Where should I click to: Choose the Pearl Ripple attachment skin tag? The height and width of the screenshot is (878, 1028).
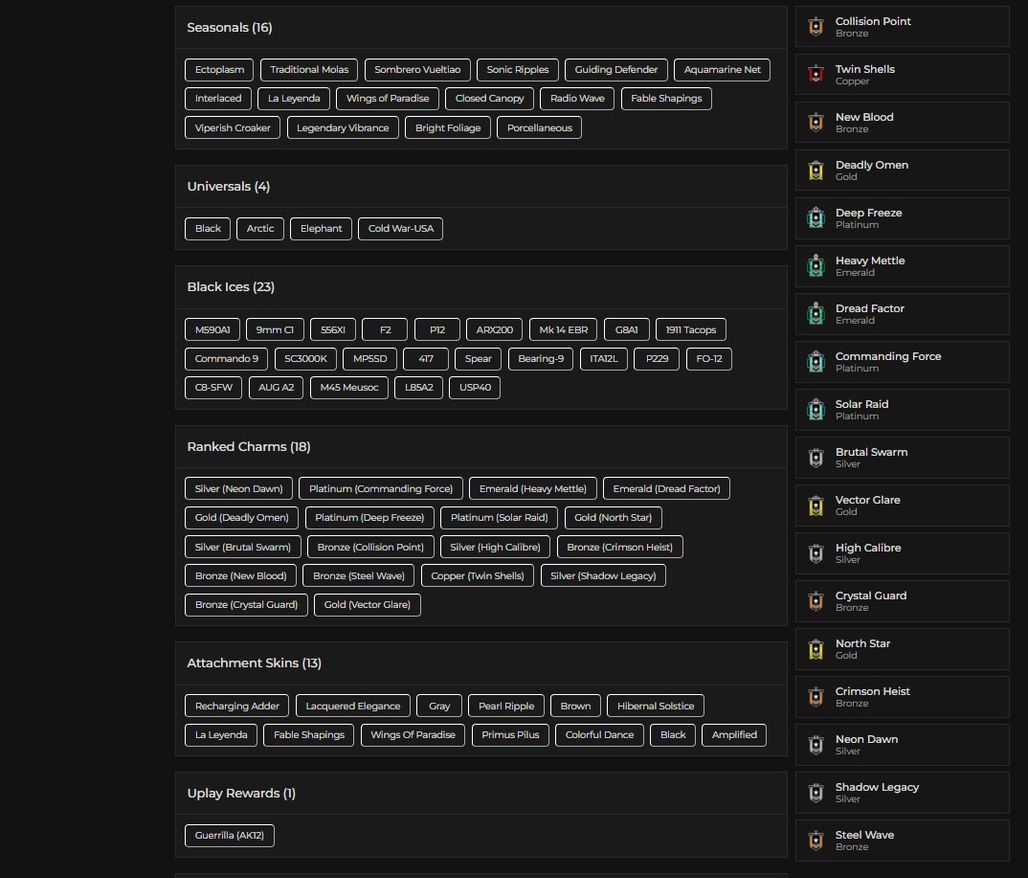click(x=506, y=706)
